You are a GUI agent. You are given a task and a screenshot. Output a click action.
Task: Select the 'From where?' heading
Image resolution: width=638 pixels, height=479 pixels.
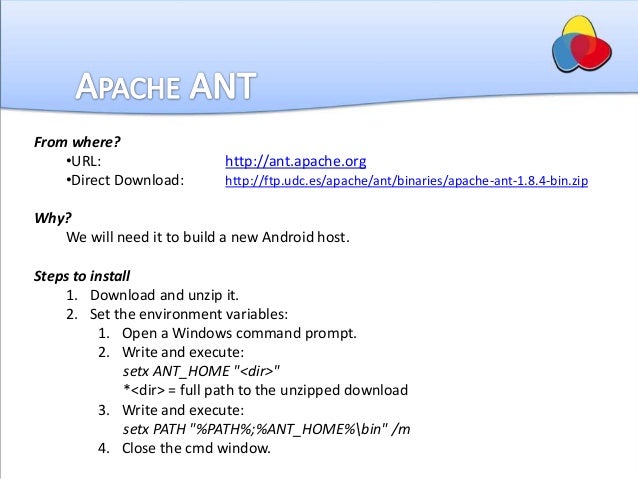click(x=77, y=142)
